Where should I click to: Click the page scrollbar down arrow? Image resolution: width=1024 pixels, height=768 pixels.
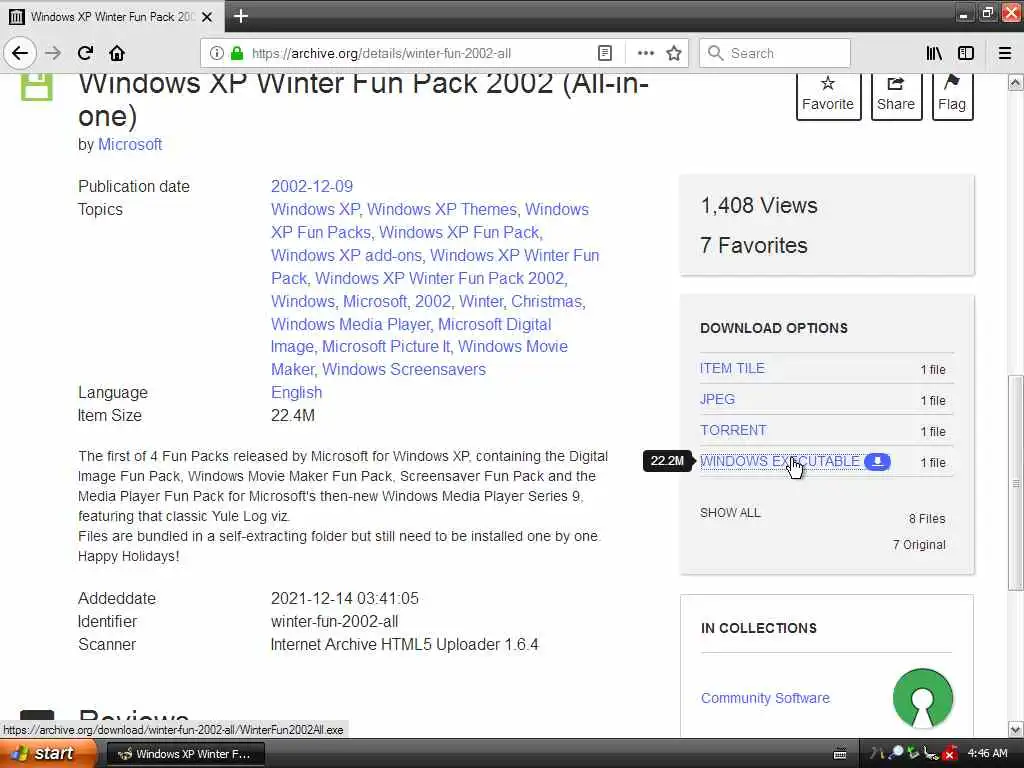click(1015, 729)
